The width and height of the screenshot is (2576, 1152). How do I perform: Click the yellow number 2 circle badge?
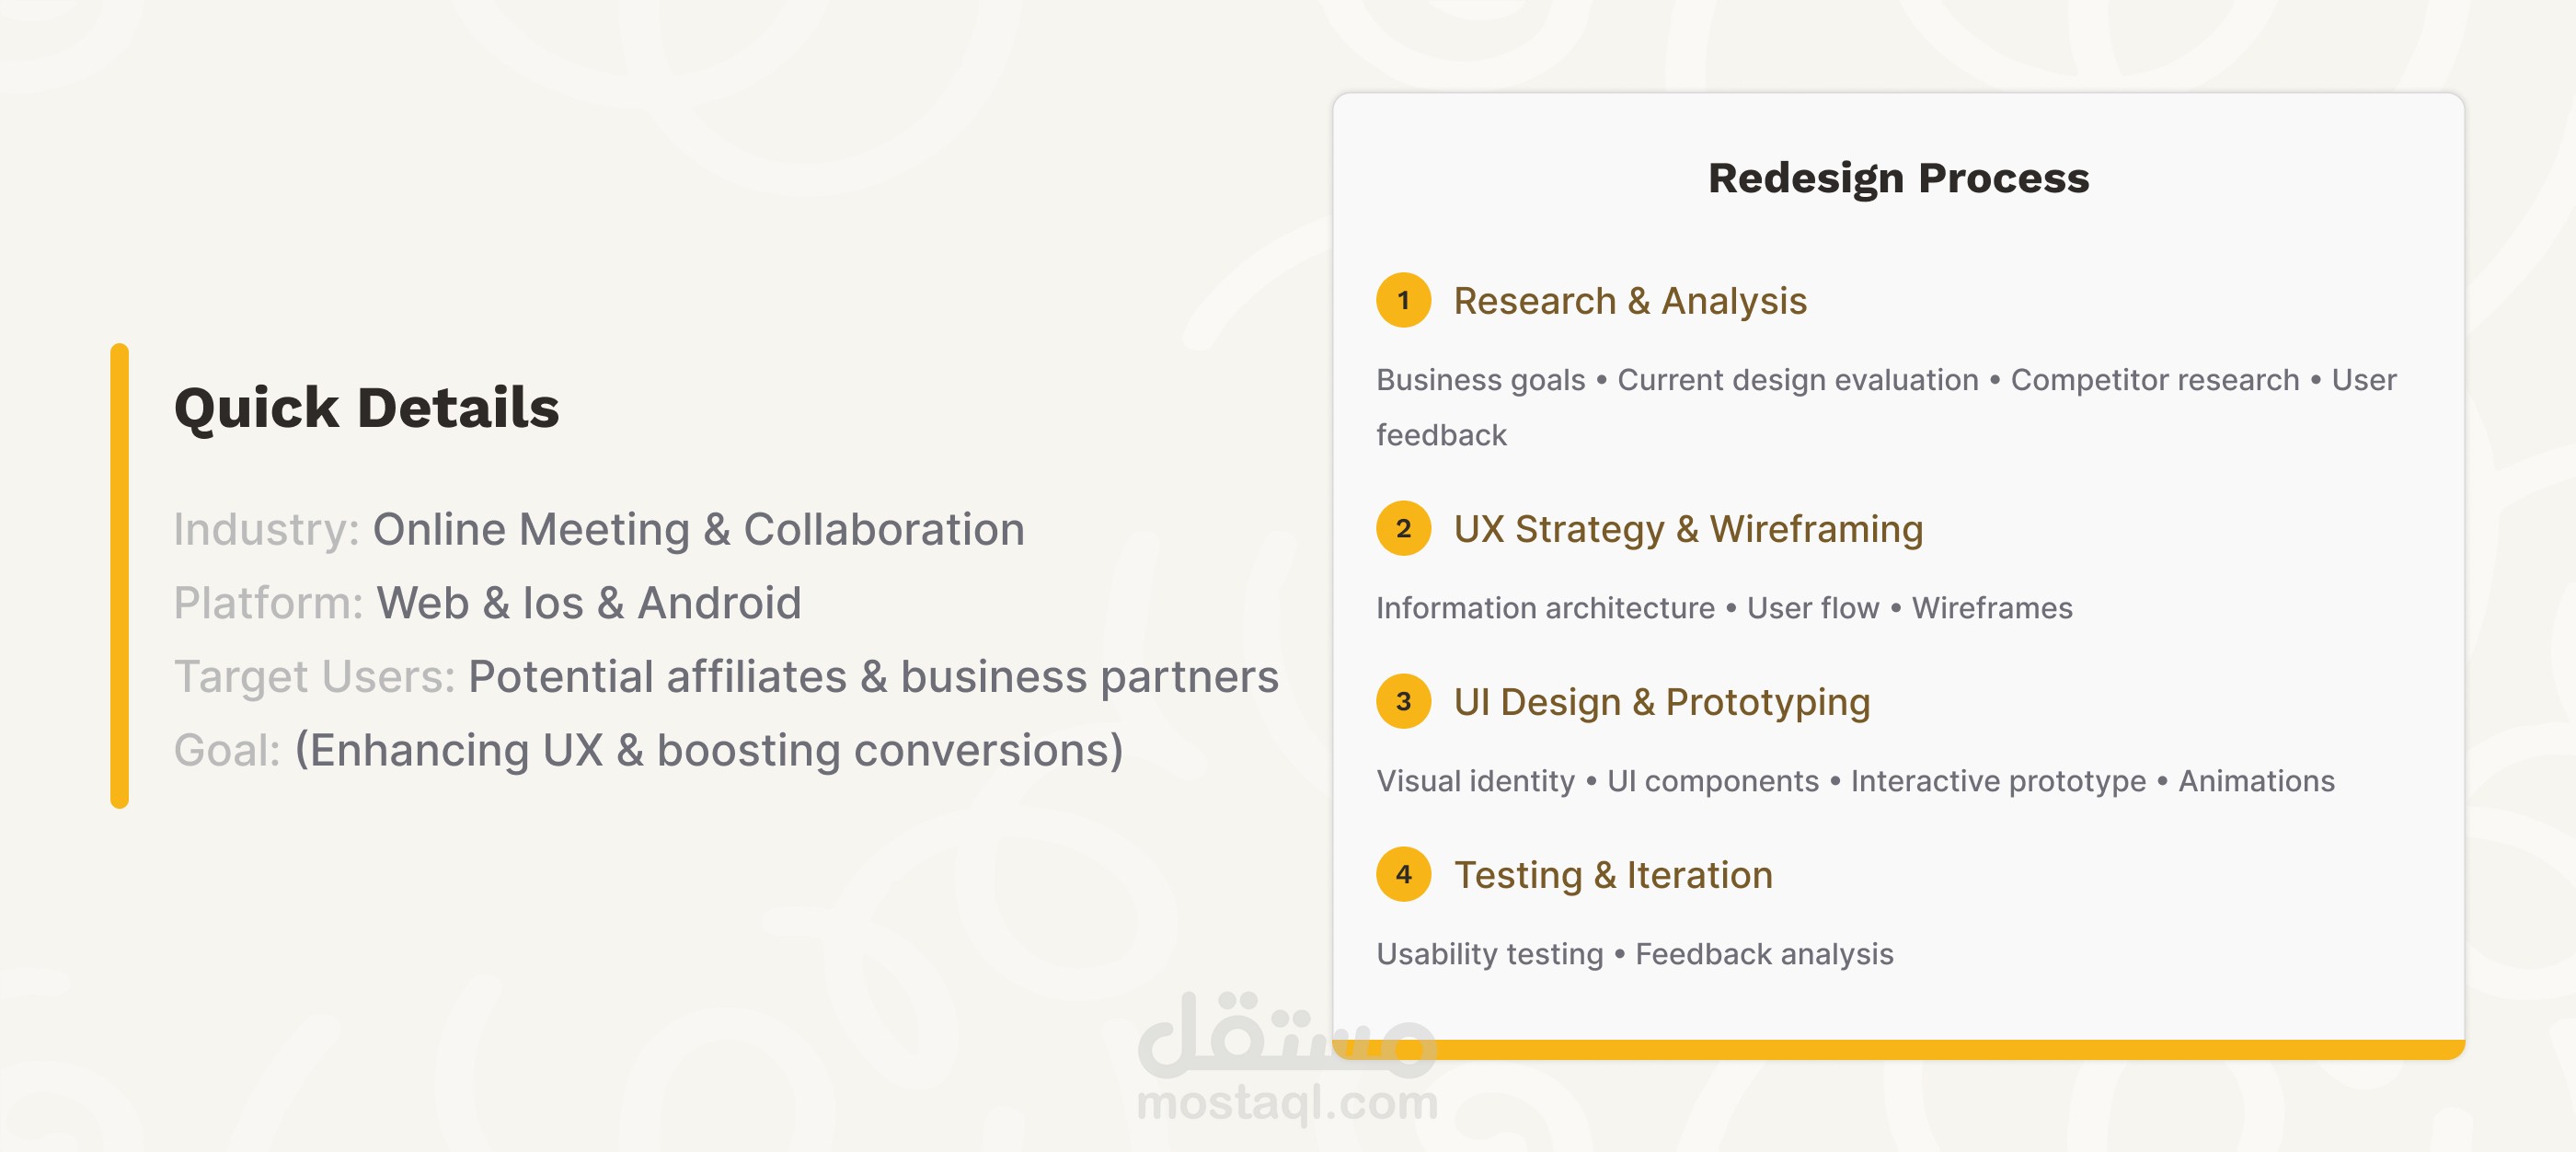point(1403,528)
